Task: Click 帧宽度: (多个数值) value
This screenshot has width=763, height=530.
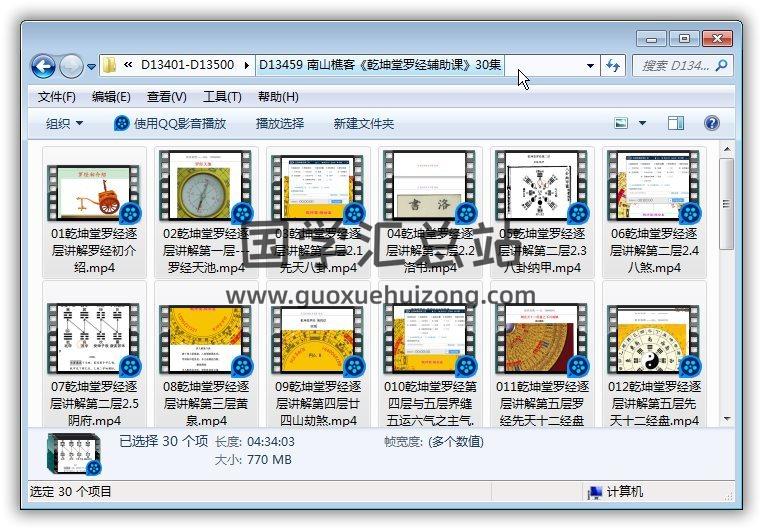Action: tap(455, 442)
